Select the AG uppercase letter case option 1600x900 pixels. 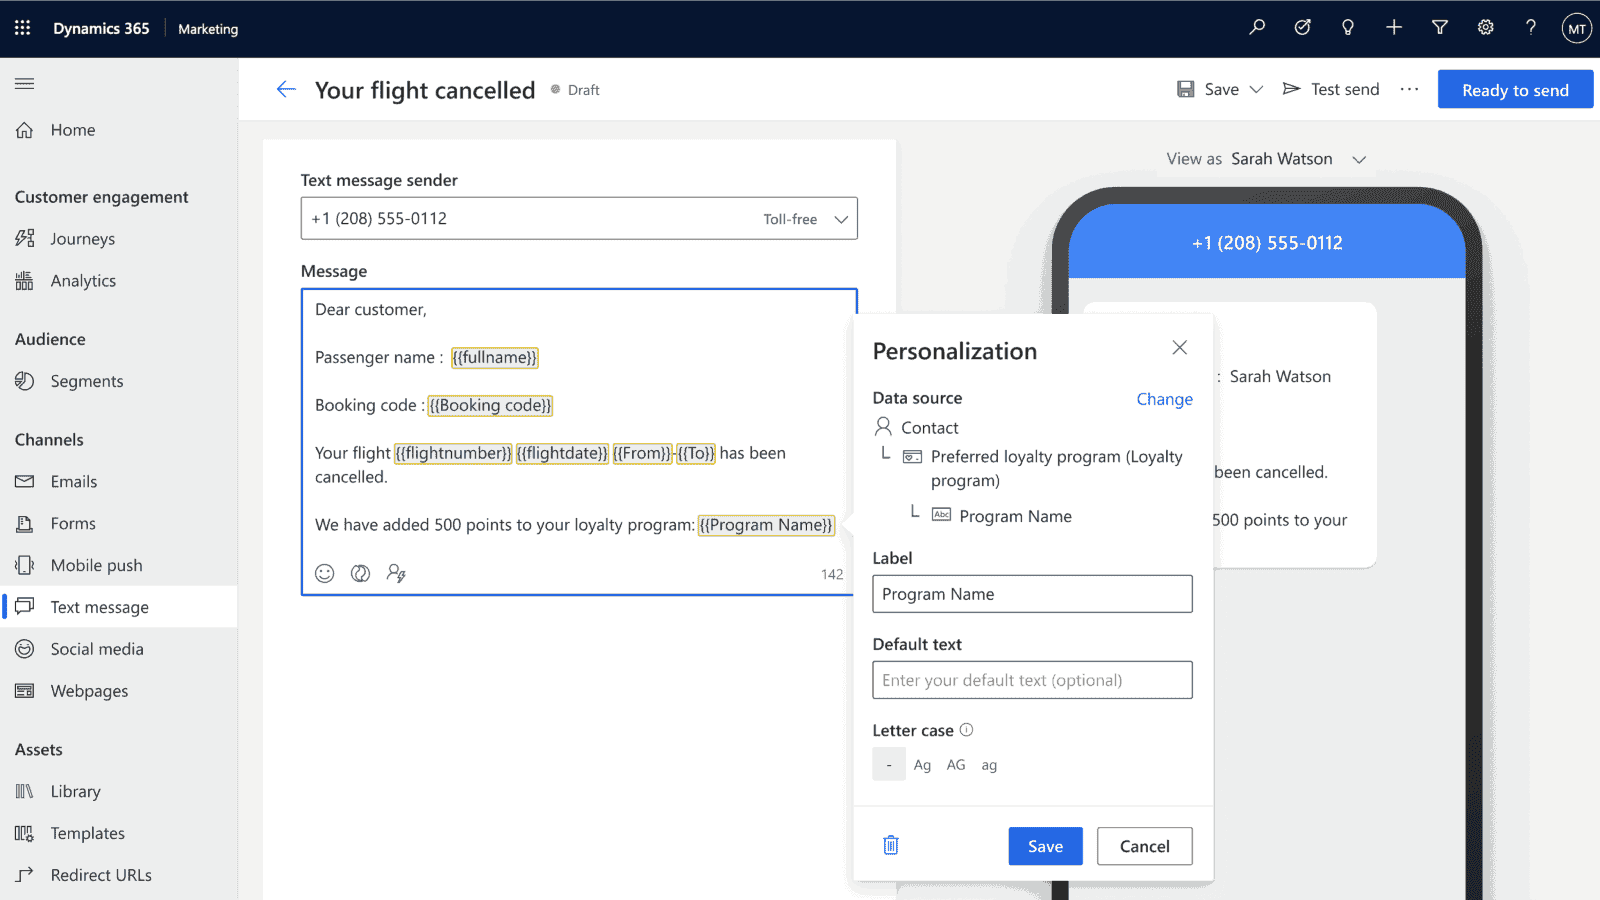[x=955, y=764]
